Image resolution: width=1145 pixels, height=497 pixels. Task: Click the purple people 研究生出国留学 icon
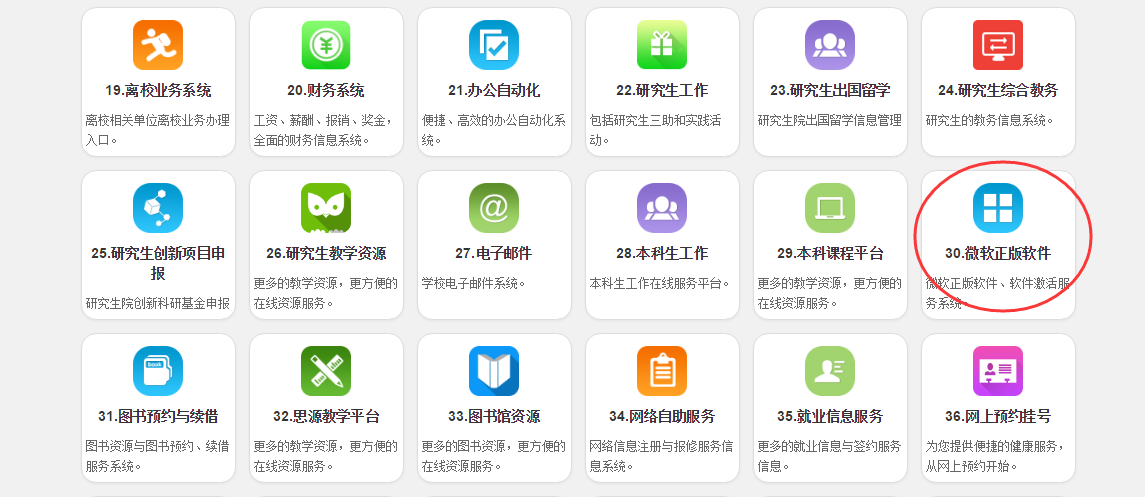pos(830,45)
